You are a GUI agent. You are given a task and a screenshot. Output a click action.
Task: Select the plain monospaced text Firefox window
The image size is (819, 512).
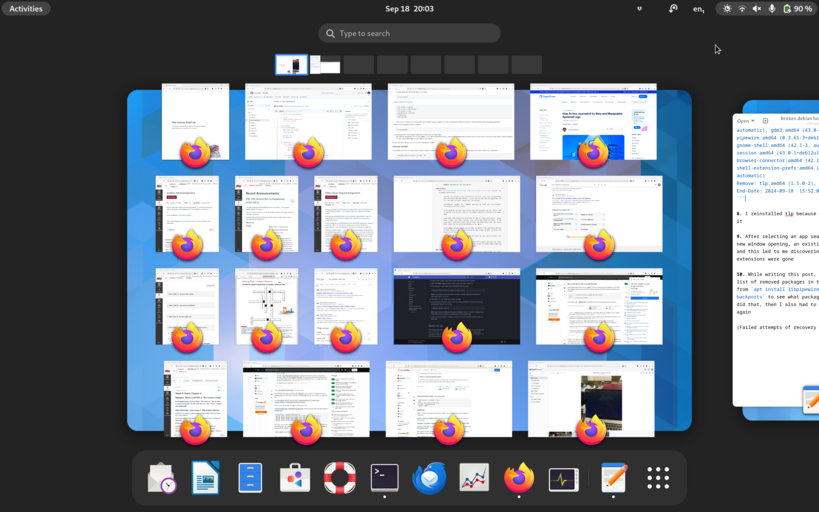click(x=457, y=214)
